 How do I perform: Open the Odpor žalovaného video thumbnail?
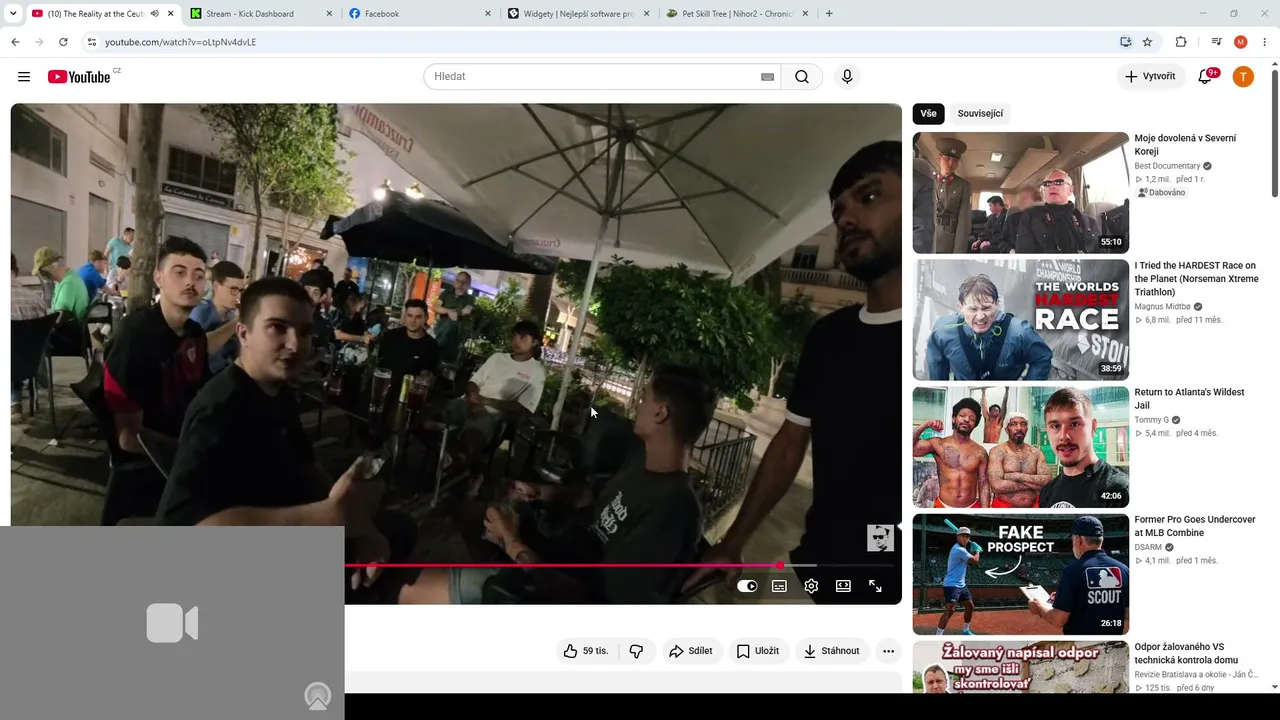click(x=1020, y=667)
